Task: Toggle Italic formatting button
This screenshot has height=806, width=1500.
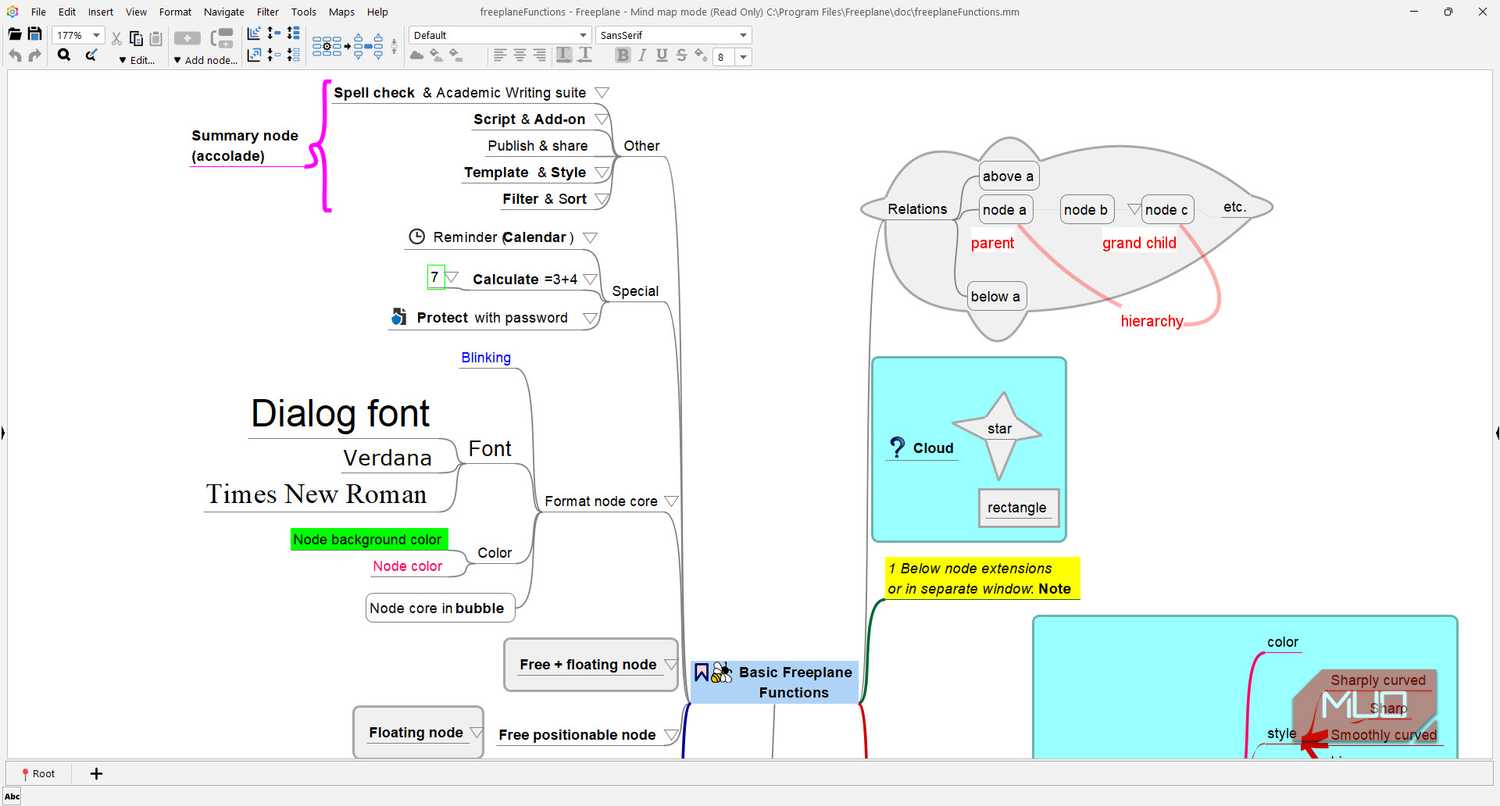Action: pos(642,55)
